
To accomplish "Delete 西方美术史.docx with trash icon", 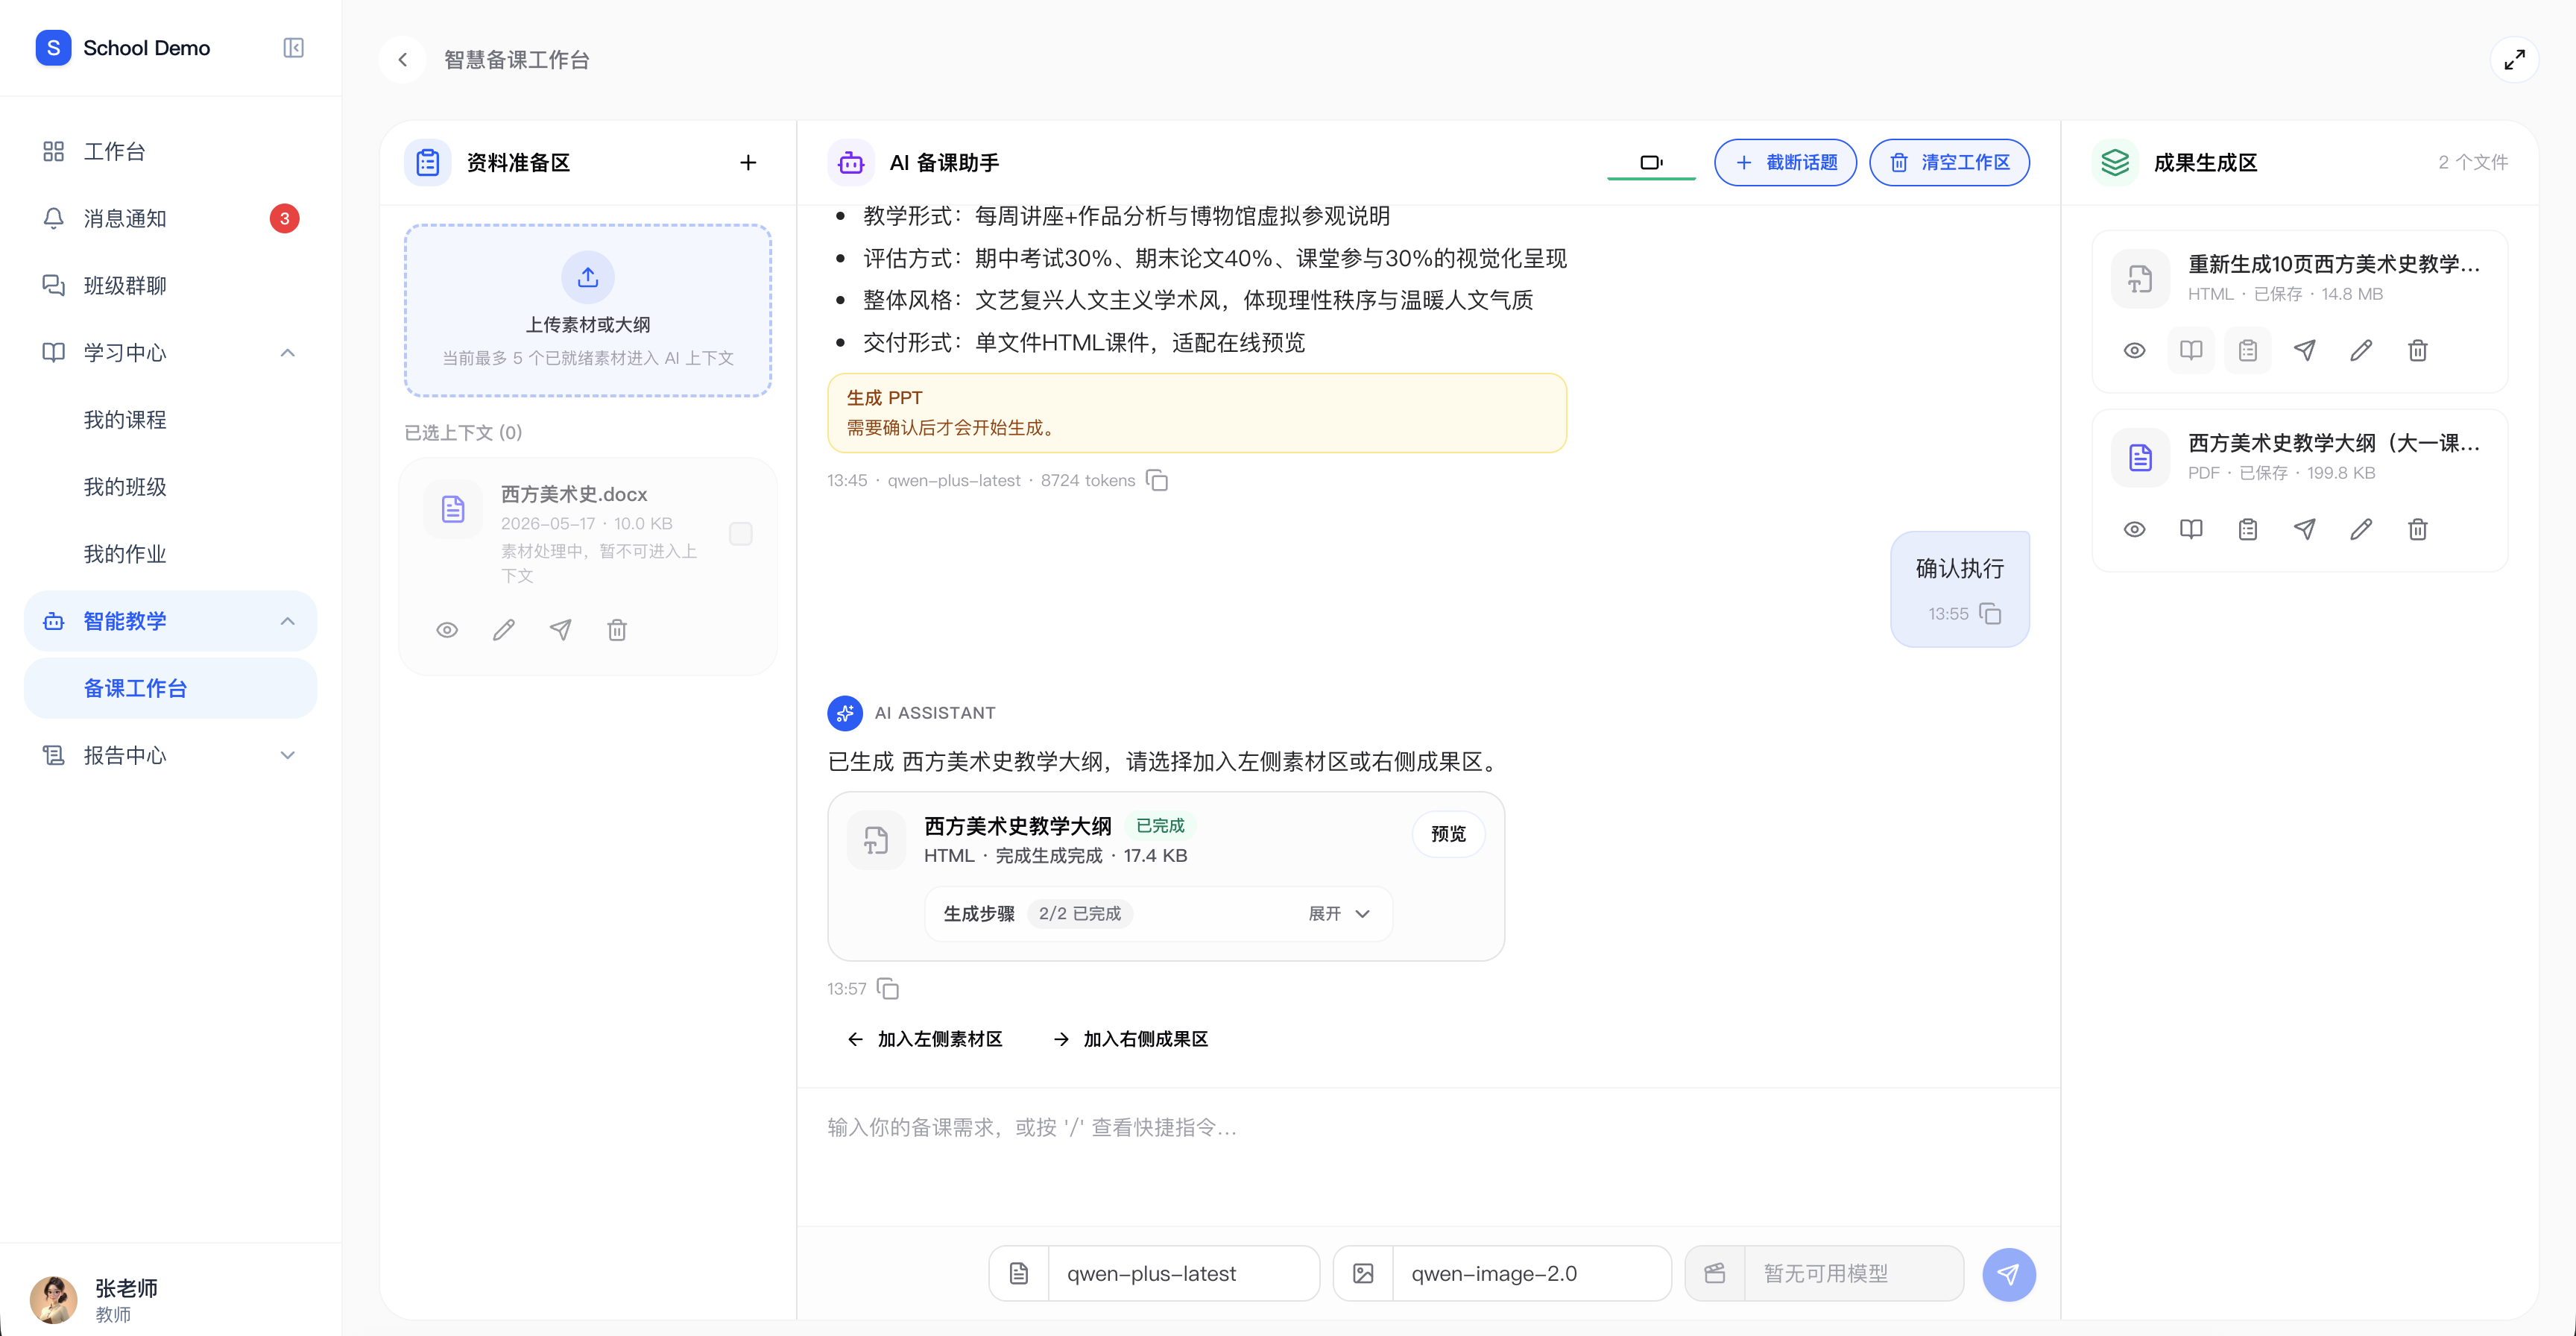I will coord(617,630).
